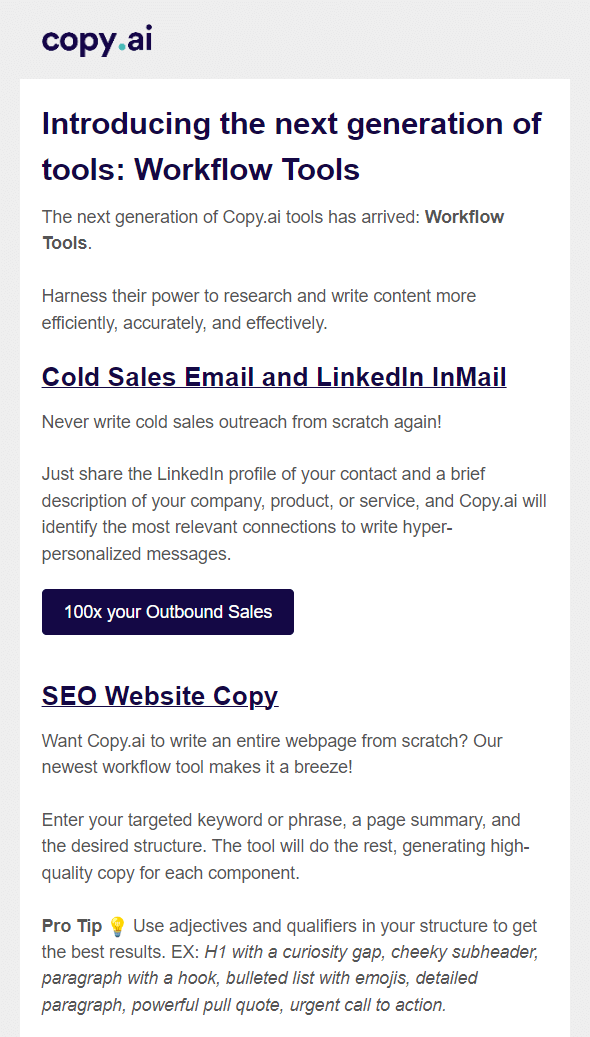Click the underline of the SEO Website Copy heading

tap(160, 710)
